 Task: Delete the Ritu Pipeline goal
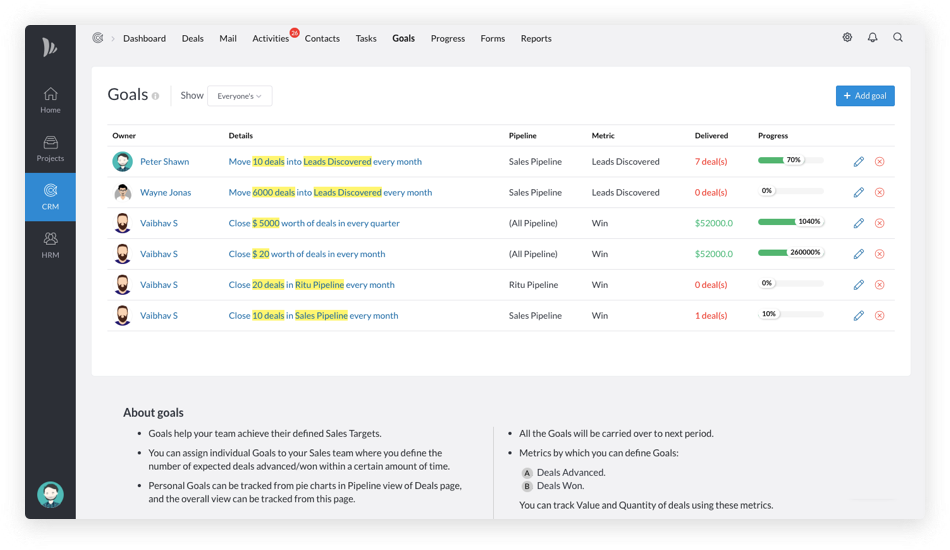pyautogui.click(x=880, y=285)
